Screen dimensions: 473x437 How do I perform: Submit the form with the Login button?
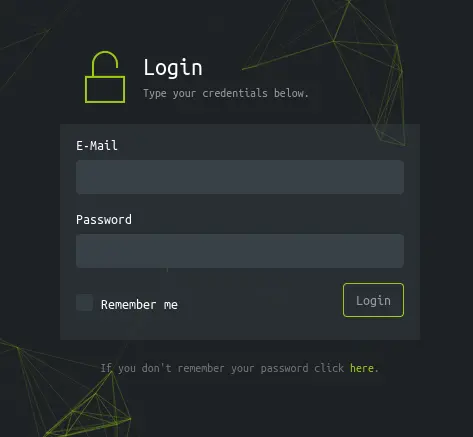click(x=373, y=300)
